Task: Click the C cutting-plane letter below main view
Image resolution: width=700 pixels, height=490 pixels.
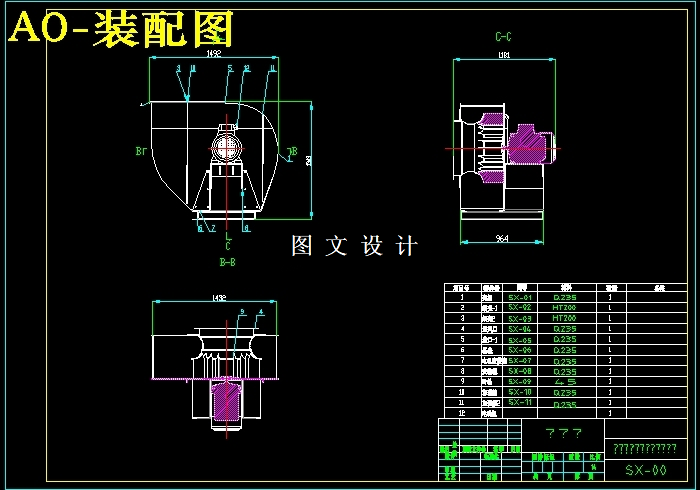Action: [228, 246]
